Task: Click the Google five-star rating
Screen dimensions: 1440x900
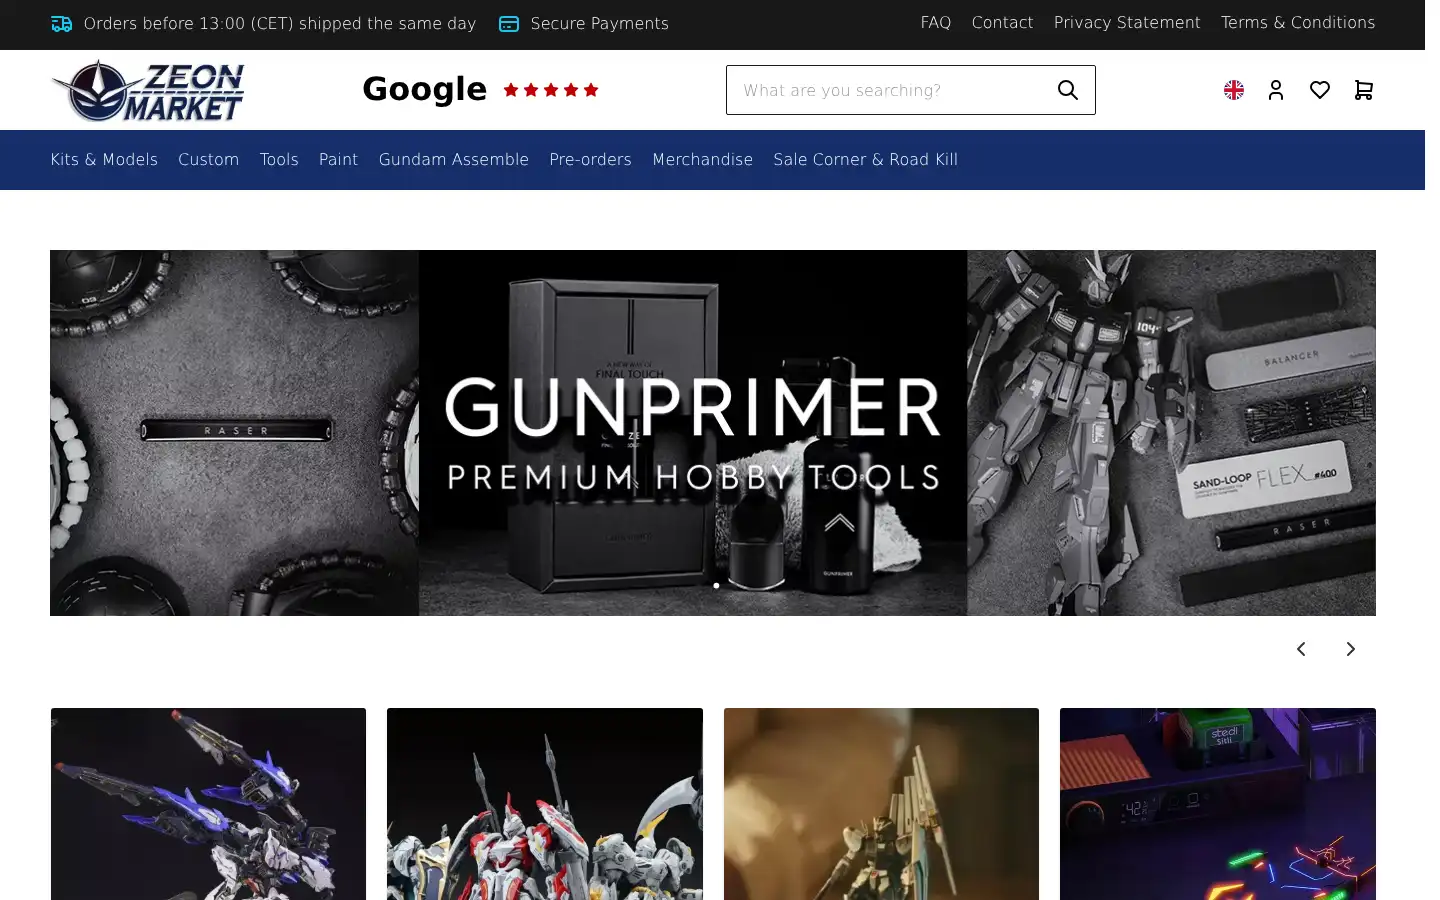Action: [551, 90]
